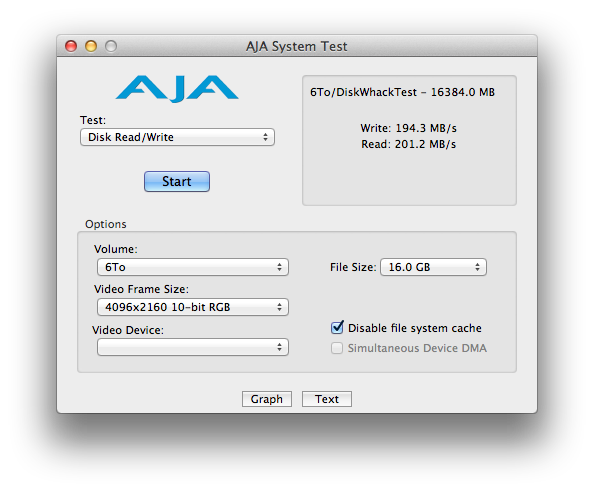594x492 pixels.
Task: Click the AJA logo image
Action: coord(177,89)
